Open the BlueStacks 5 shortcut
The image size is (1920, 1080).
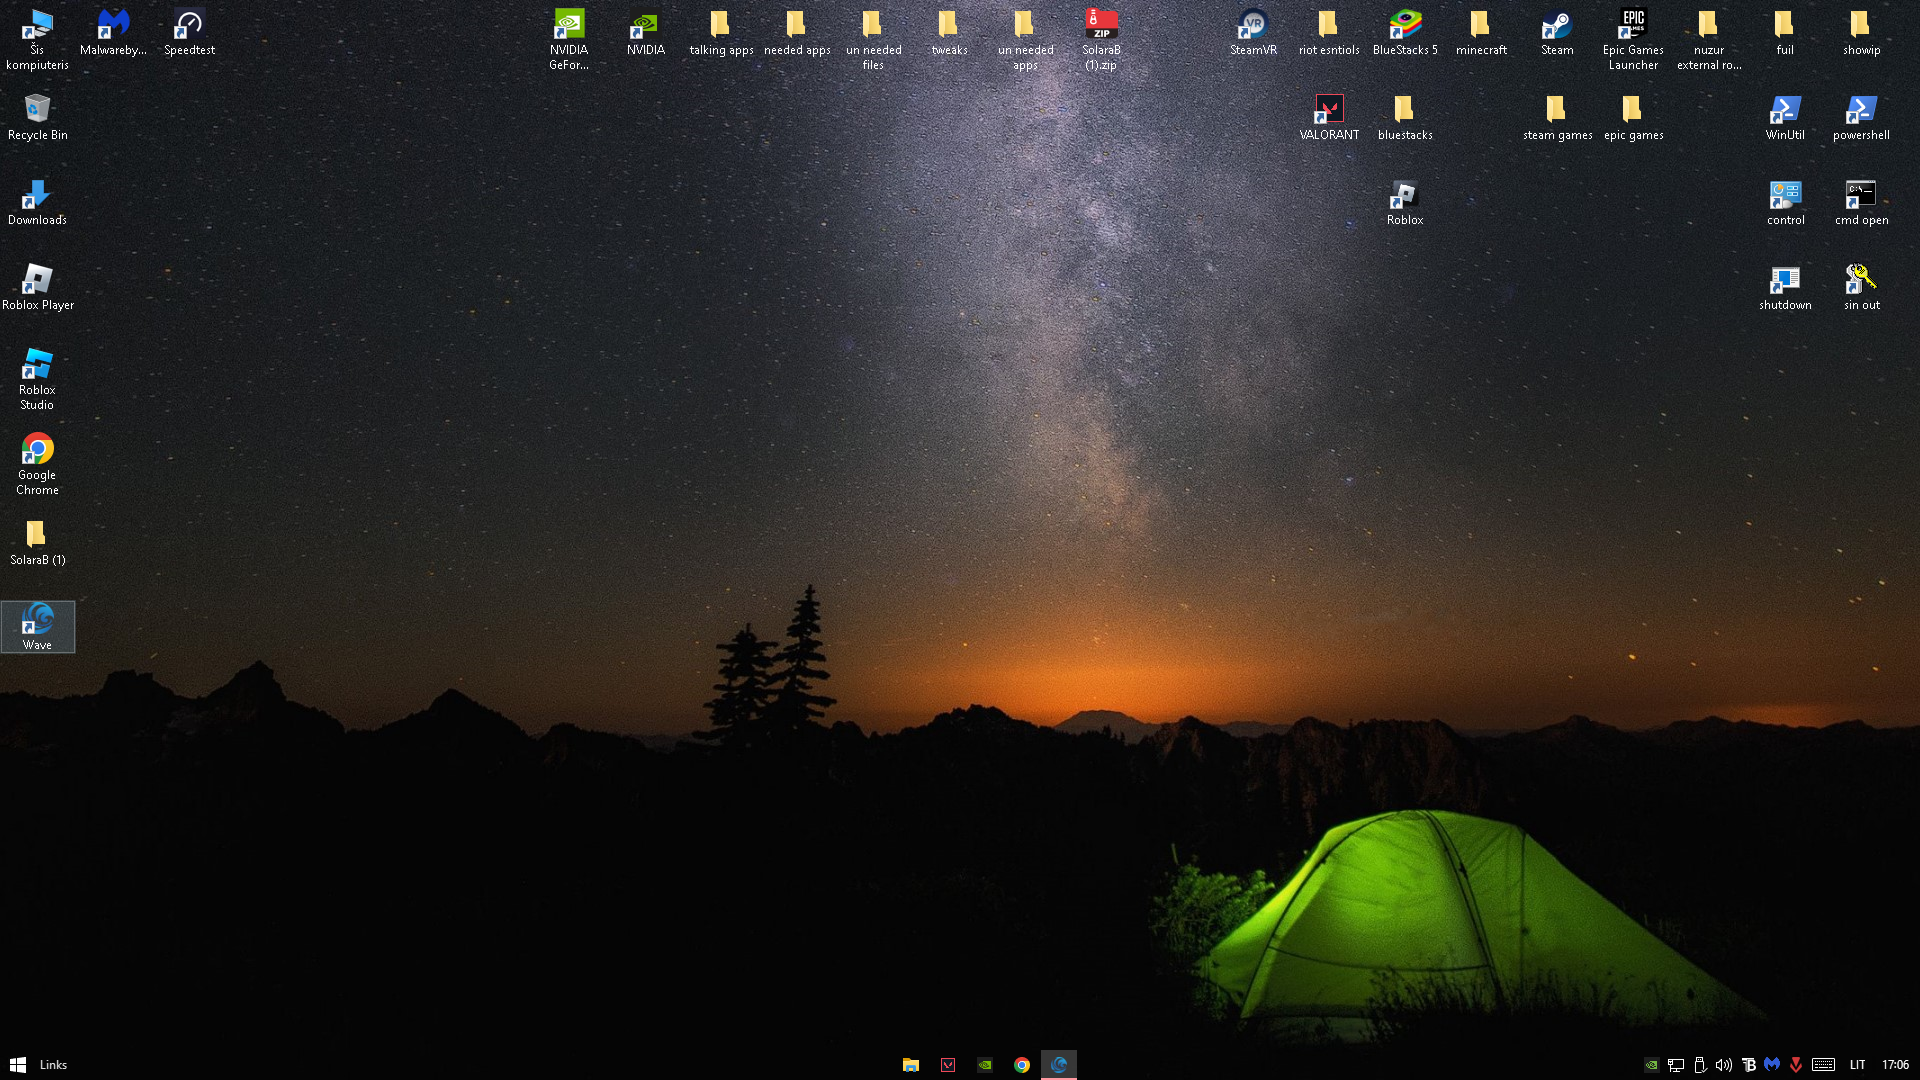(1405, 31)
